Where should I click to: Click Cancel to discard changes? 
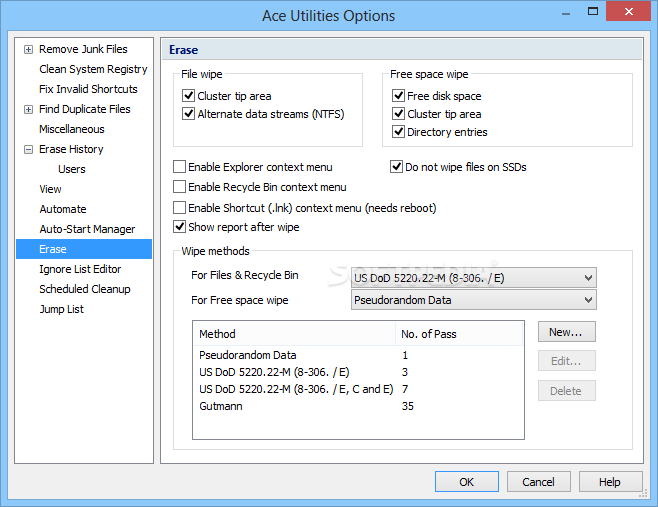(x=538, y=481)
